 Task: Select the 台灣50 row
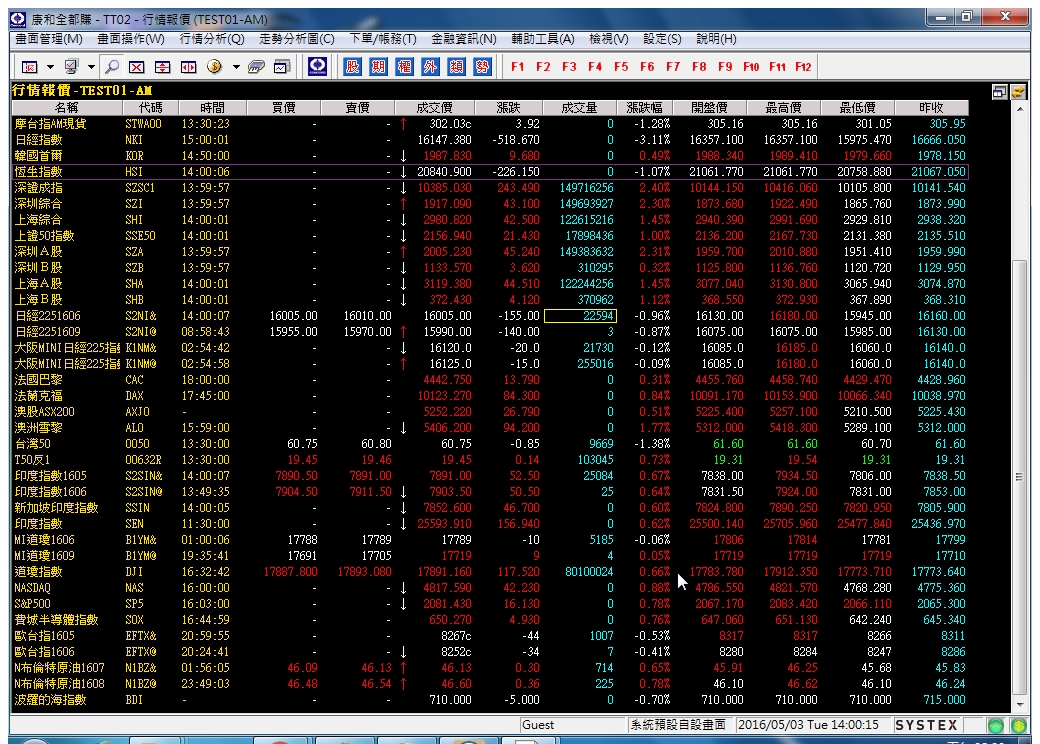coord(490,444)
